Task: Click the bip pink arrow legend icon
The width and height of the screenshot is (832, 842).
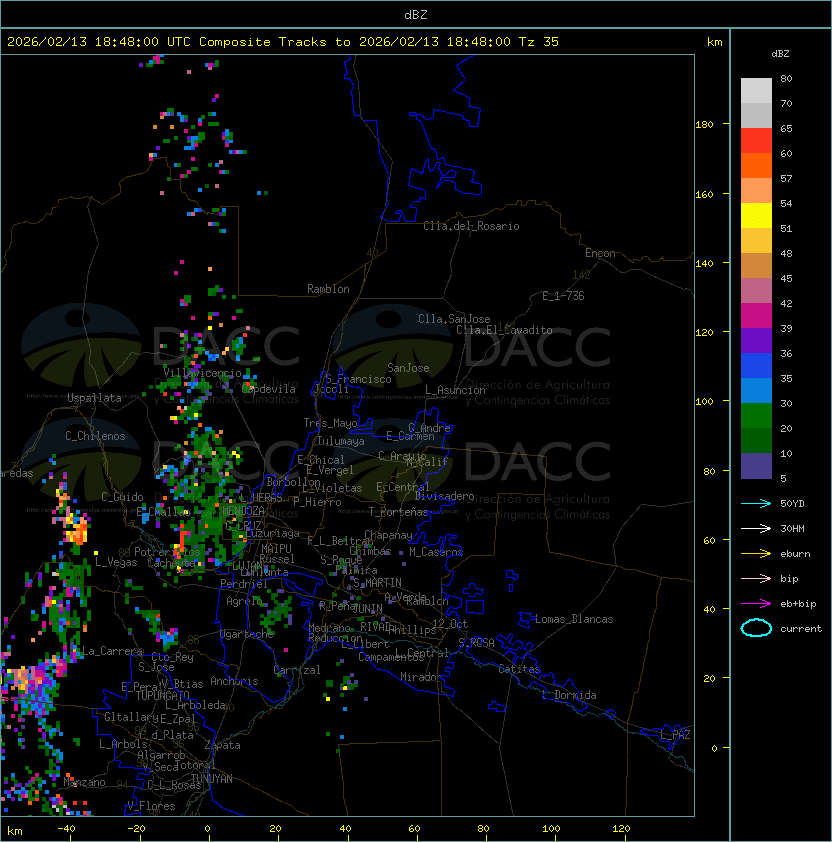Action: point(756,578)
